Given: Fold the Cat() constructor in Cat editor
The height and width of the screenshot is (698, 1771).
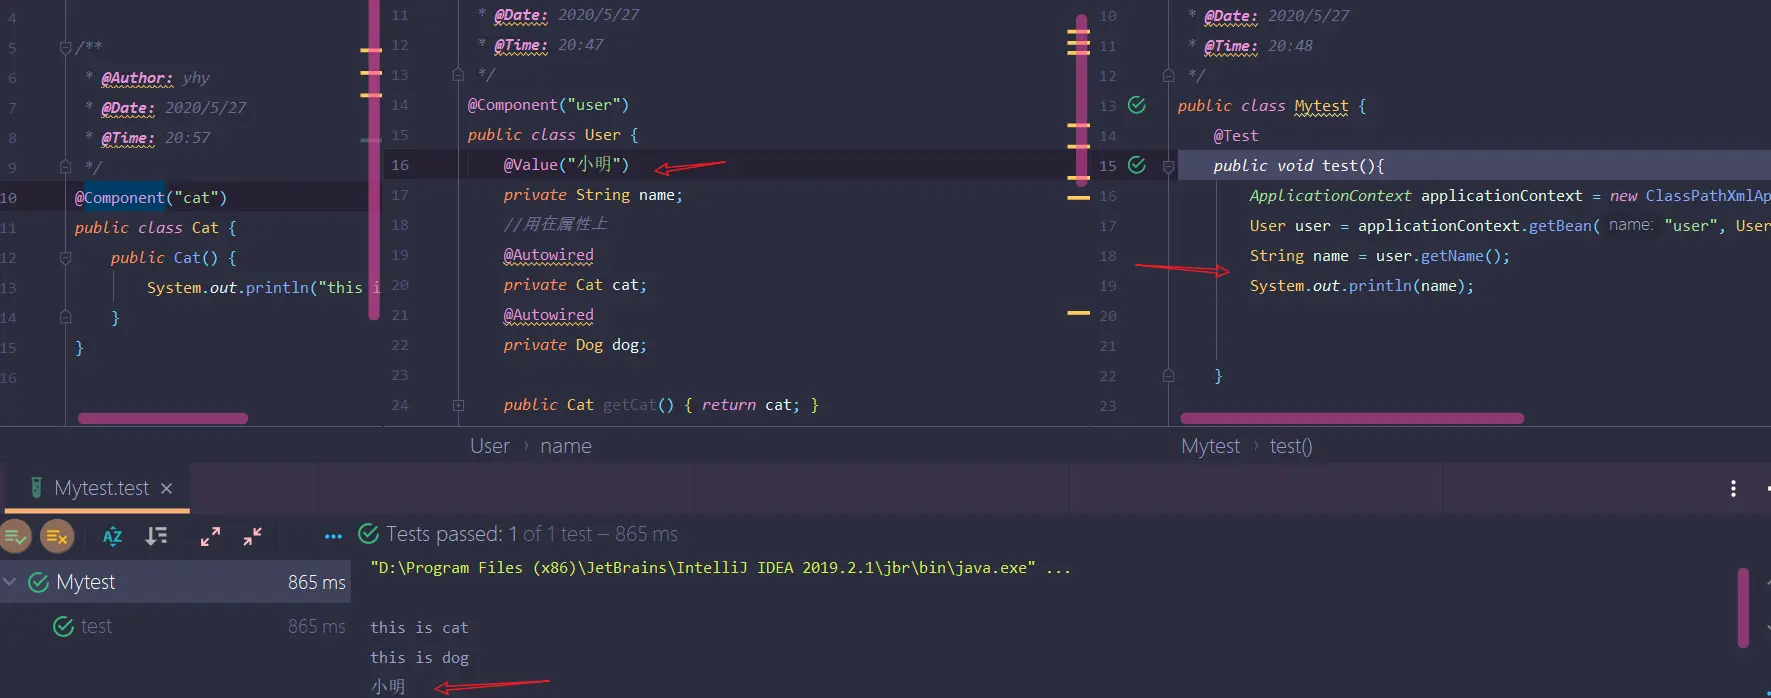Looking at the screenshot, I should coord(65,258).
